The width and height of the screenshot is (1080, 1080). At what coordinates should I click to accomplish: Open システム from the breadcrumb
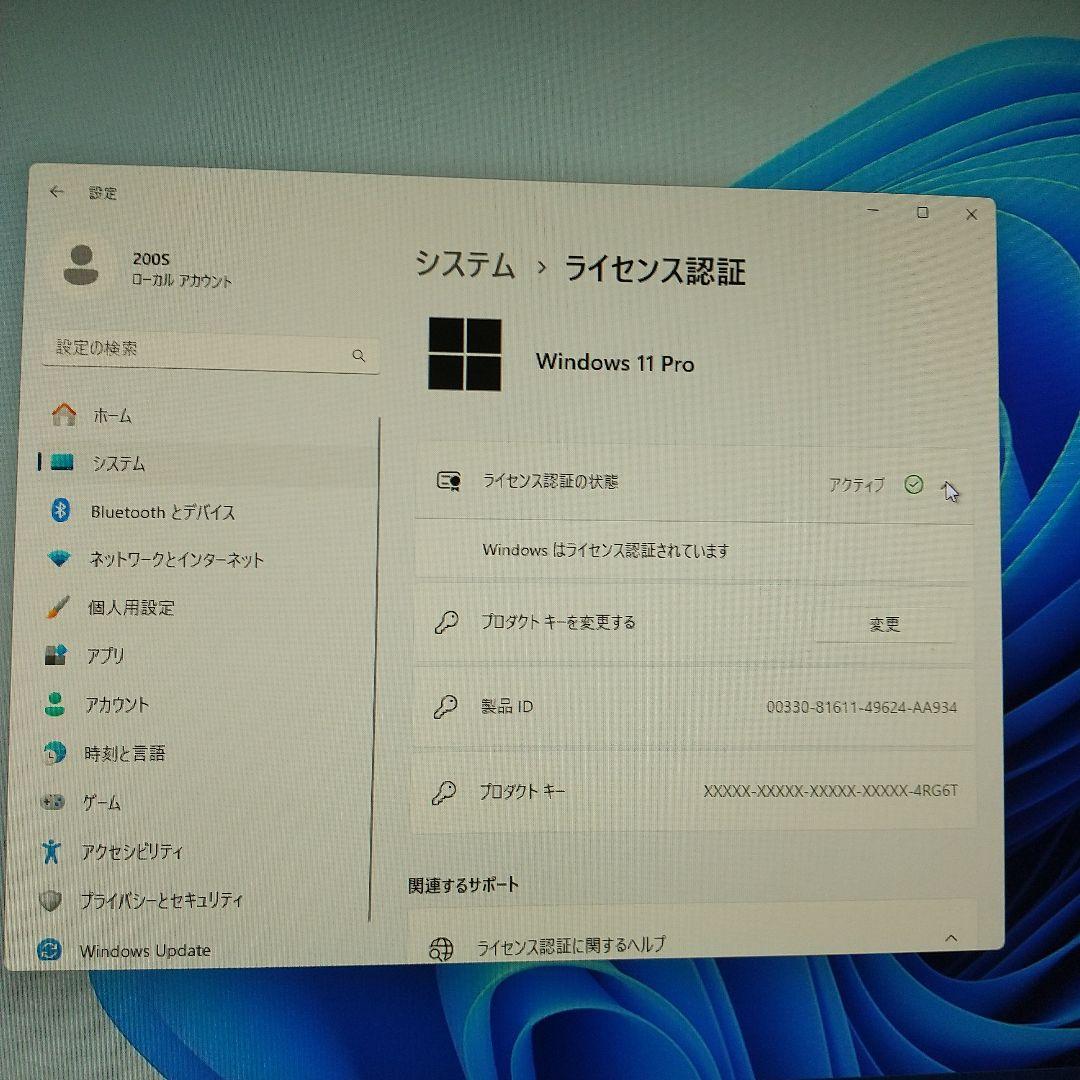pyautogui.click(x=466, y=267)
